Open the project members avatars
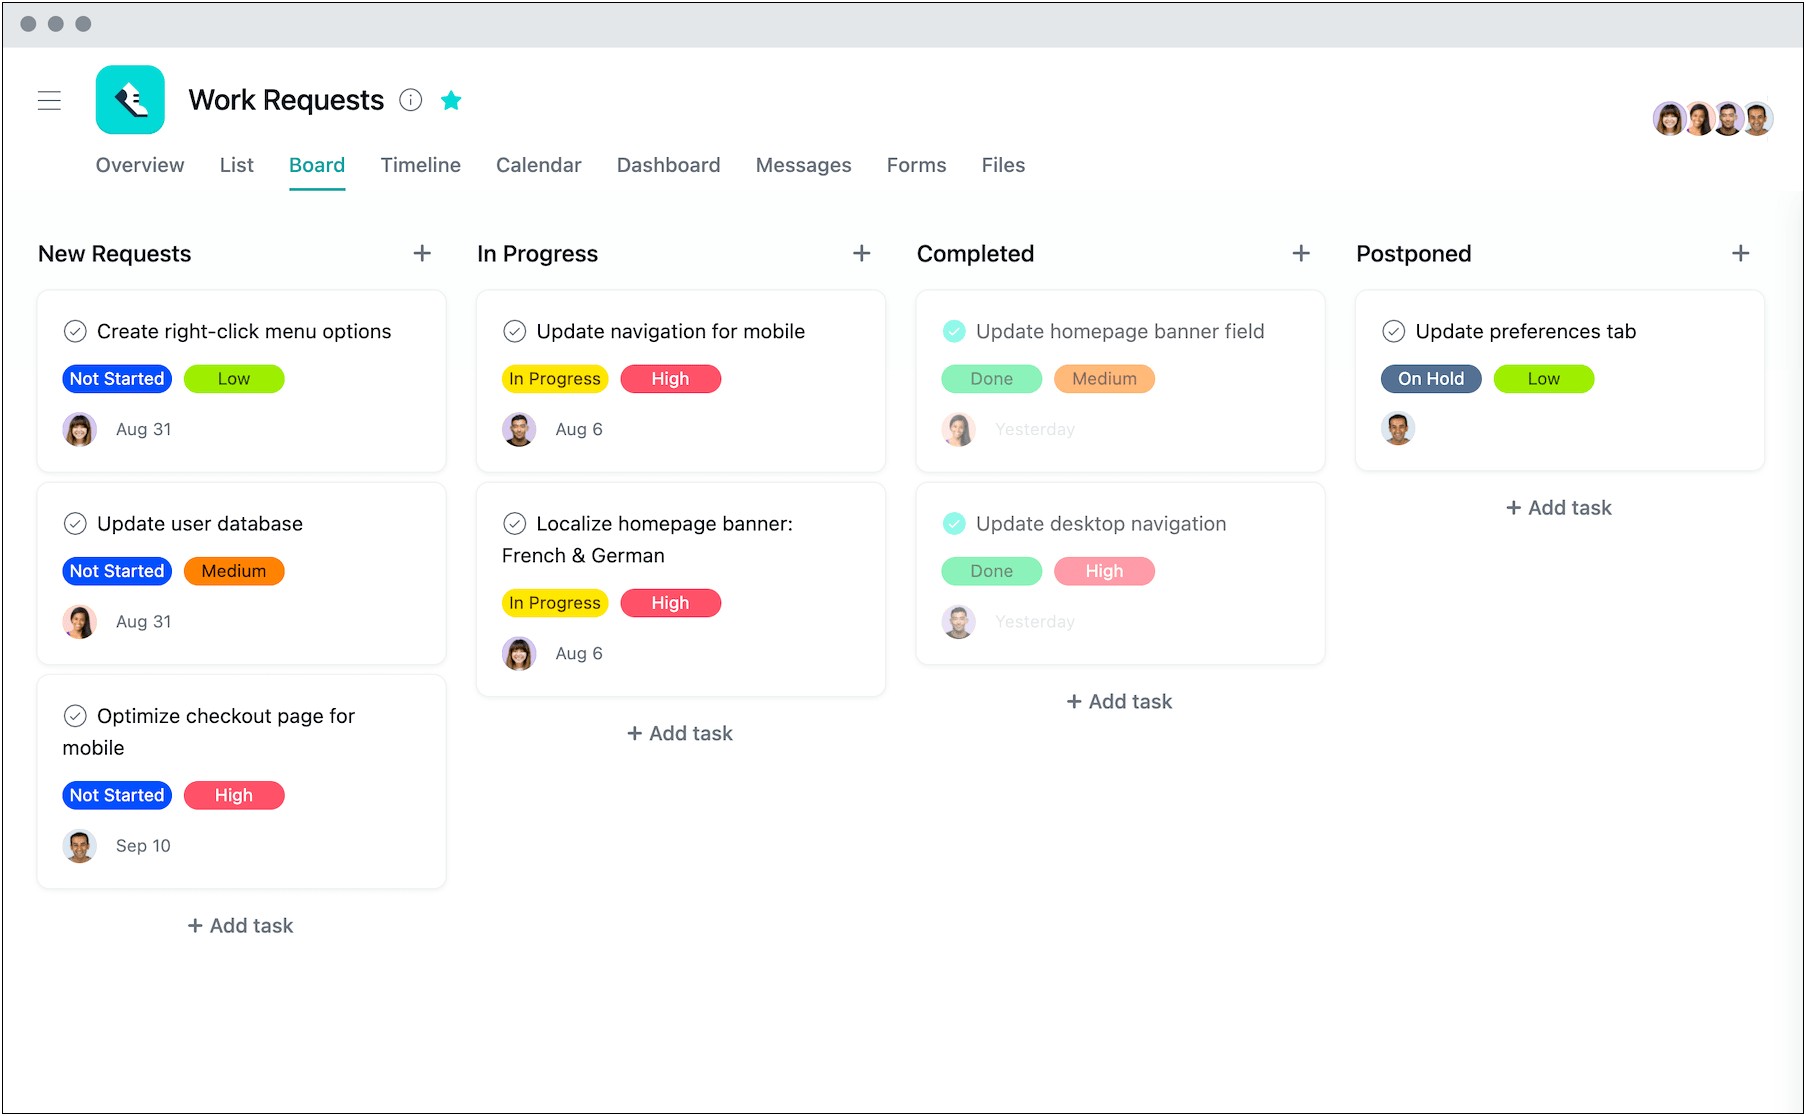This screenshot has height=1116, width=1806. pos(1713,118)
